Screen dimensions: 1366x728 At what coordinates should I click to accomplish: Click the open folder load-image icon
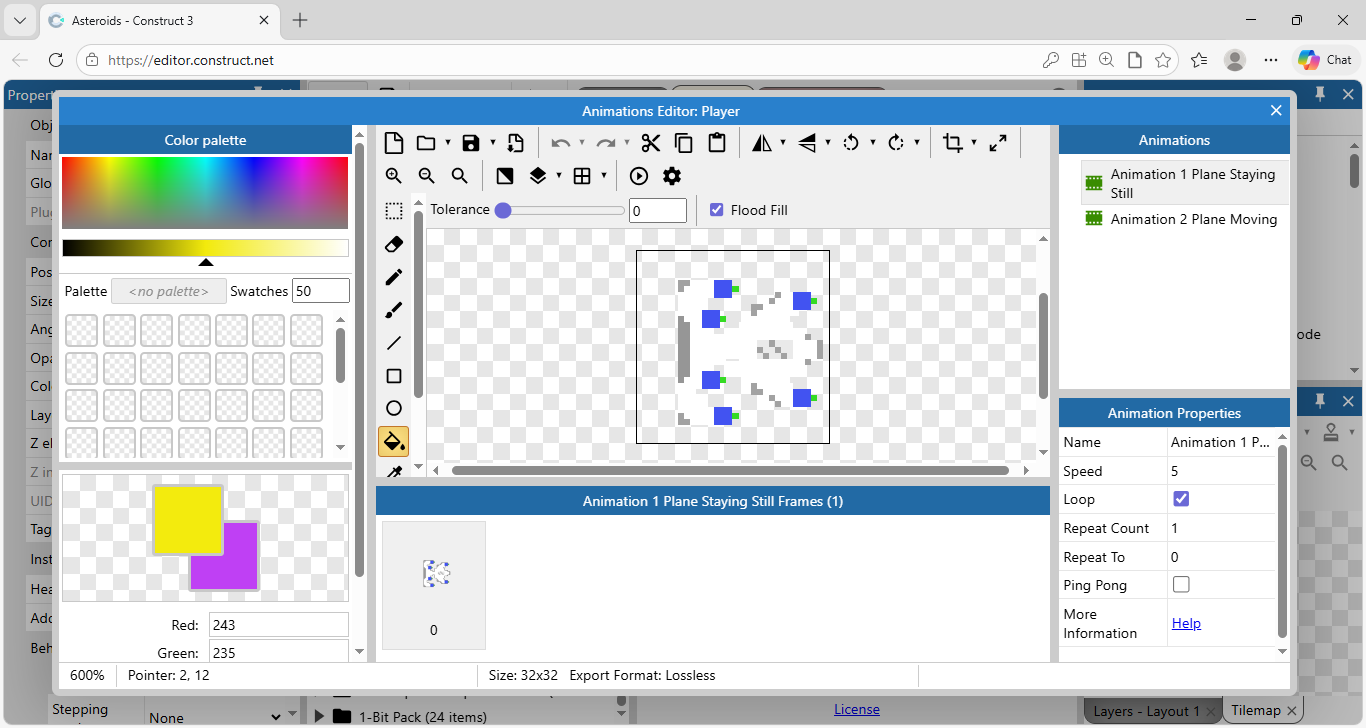click(x=426, y=143)
